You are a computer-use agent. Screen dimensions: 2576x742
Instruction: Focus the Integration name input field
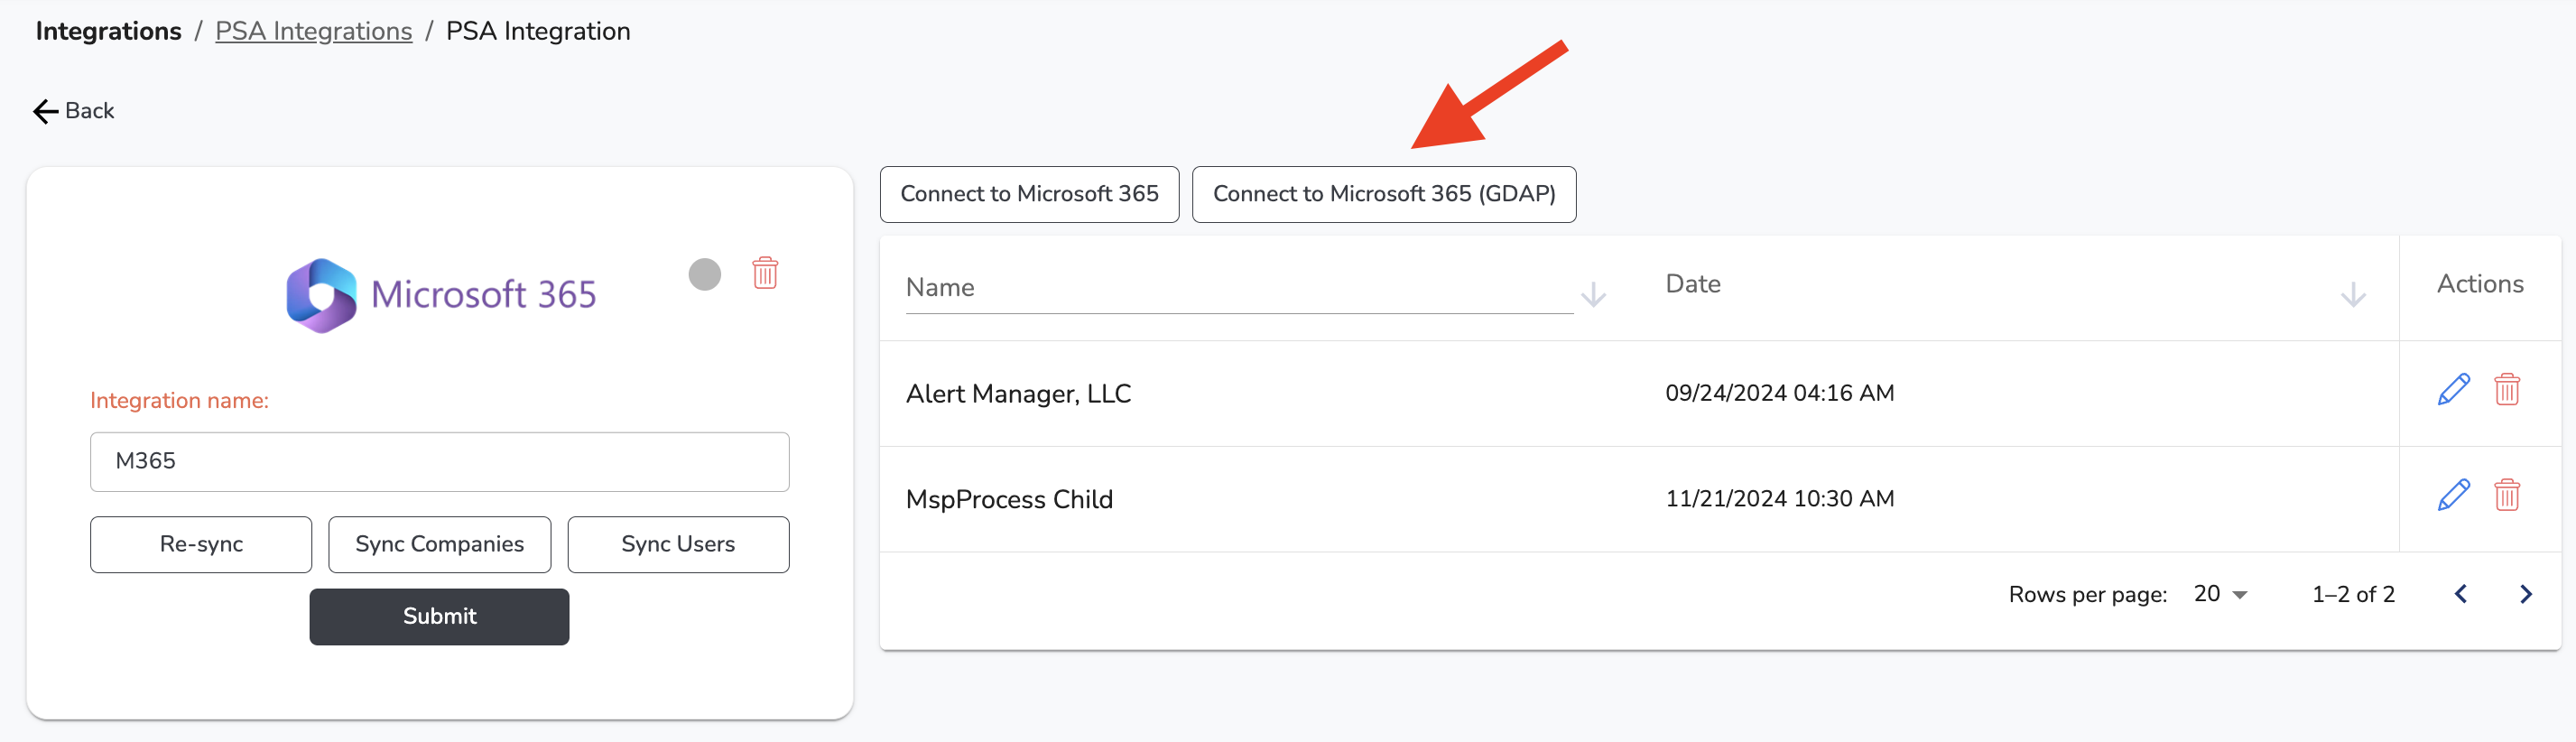coord(439,461)
